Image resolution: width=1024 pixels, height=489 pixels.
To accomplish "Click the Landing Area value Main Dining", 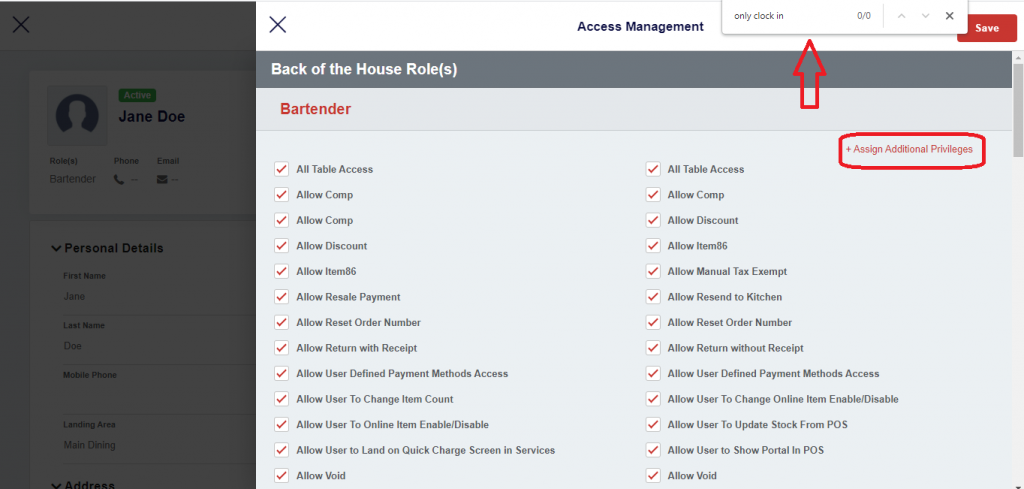I will (89, 445).
